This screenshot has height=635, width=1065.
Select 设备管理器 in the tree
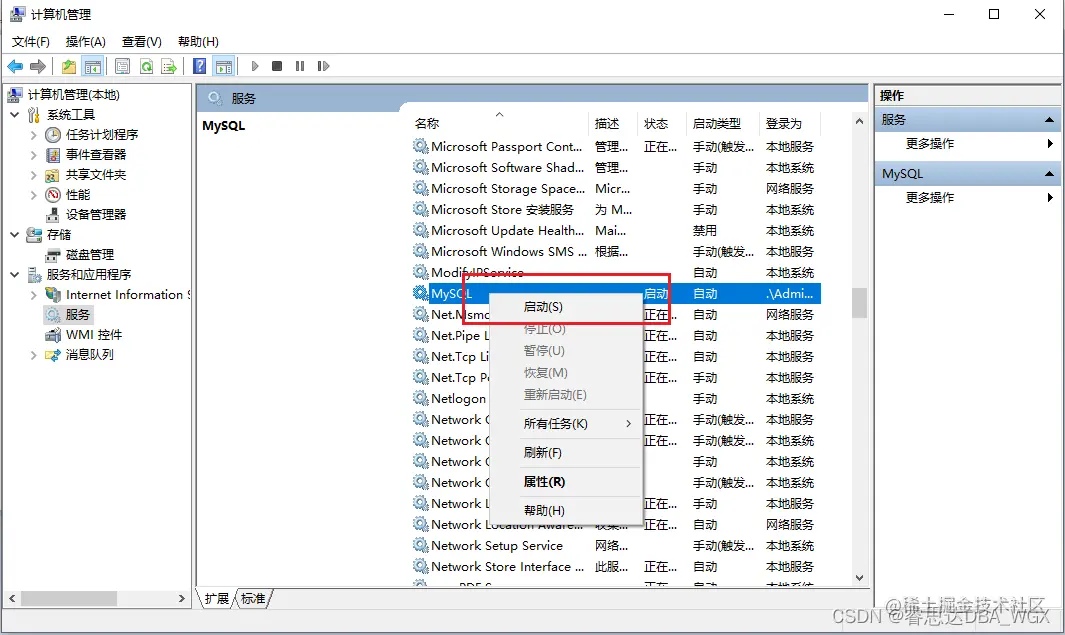pyautogui.click(x=96, y=215)
